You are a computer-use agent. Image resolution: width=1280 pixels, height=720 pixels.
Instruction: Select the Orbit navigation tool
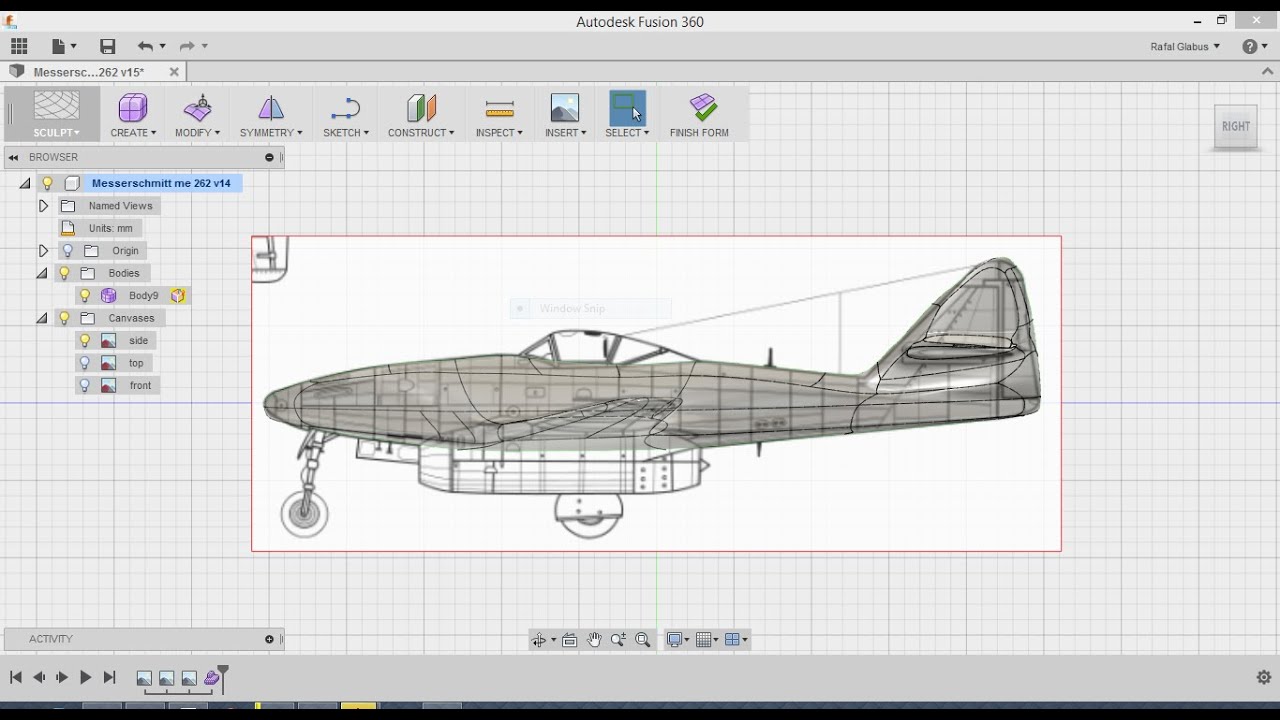[539, 640]
